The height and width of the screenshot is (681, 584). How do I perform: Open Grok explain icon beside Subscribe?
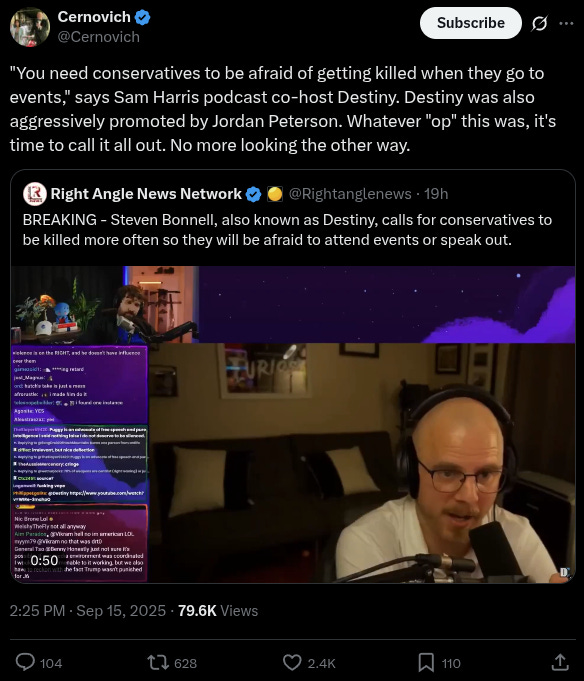point(539,23)
